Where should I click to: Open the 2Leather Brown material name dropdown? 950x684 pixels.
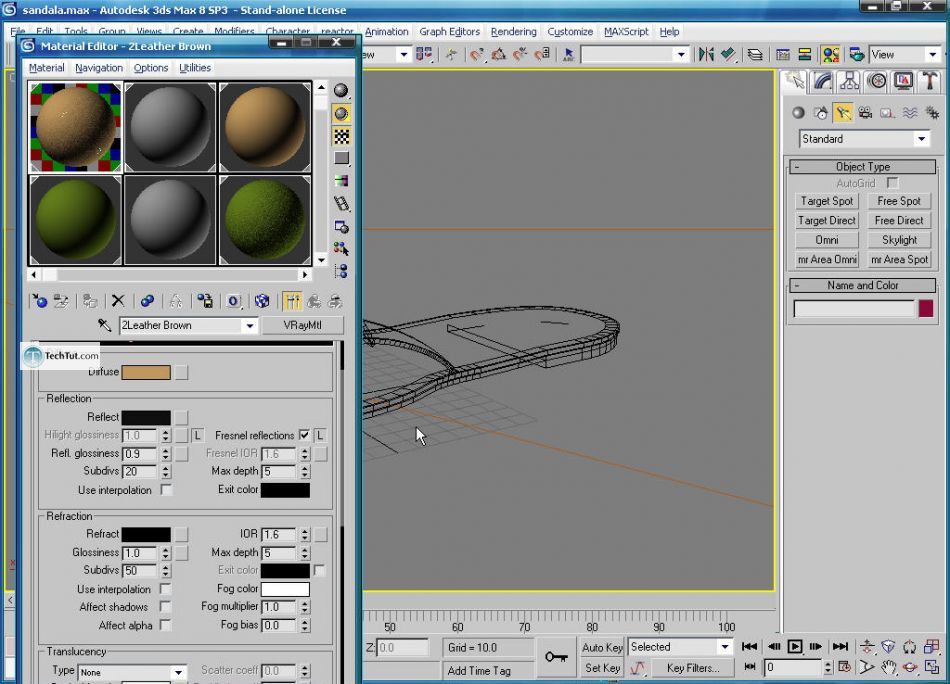pos(249,326)
